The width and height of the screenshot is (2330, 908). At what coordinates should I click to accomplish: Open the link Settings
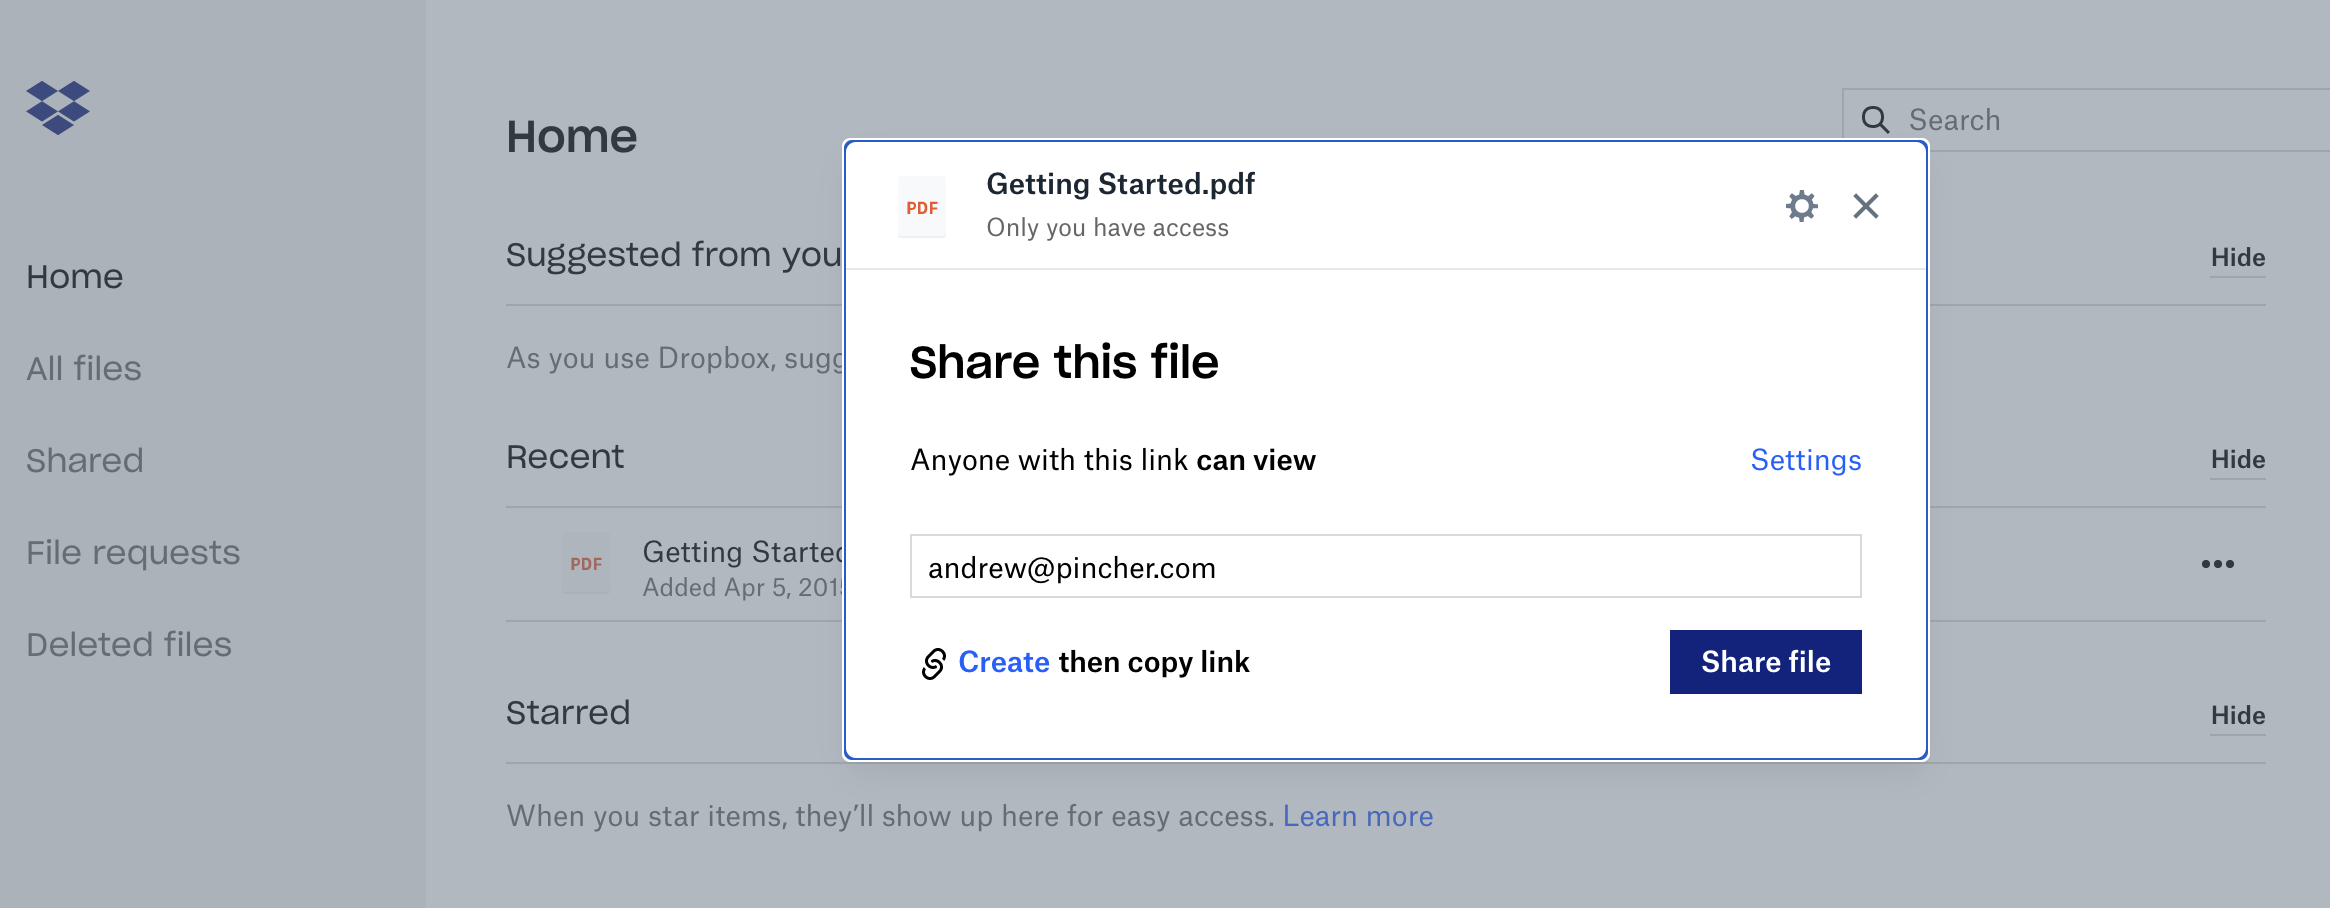click(1805, 460)
